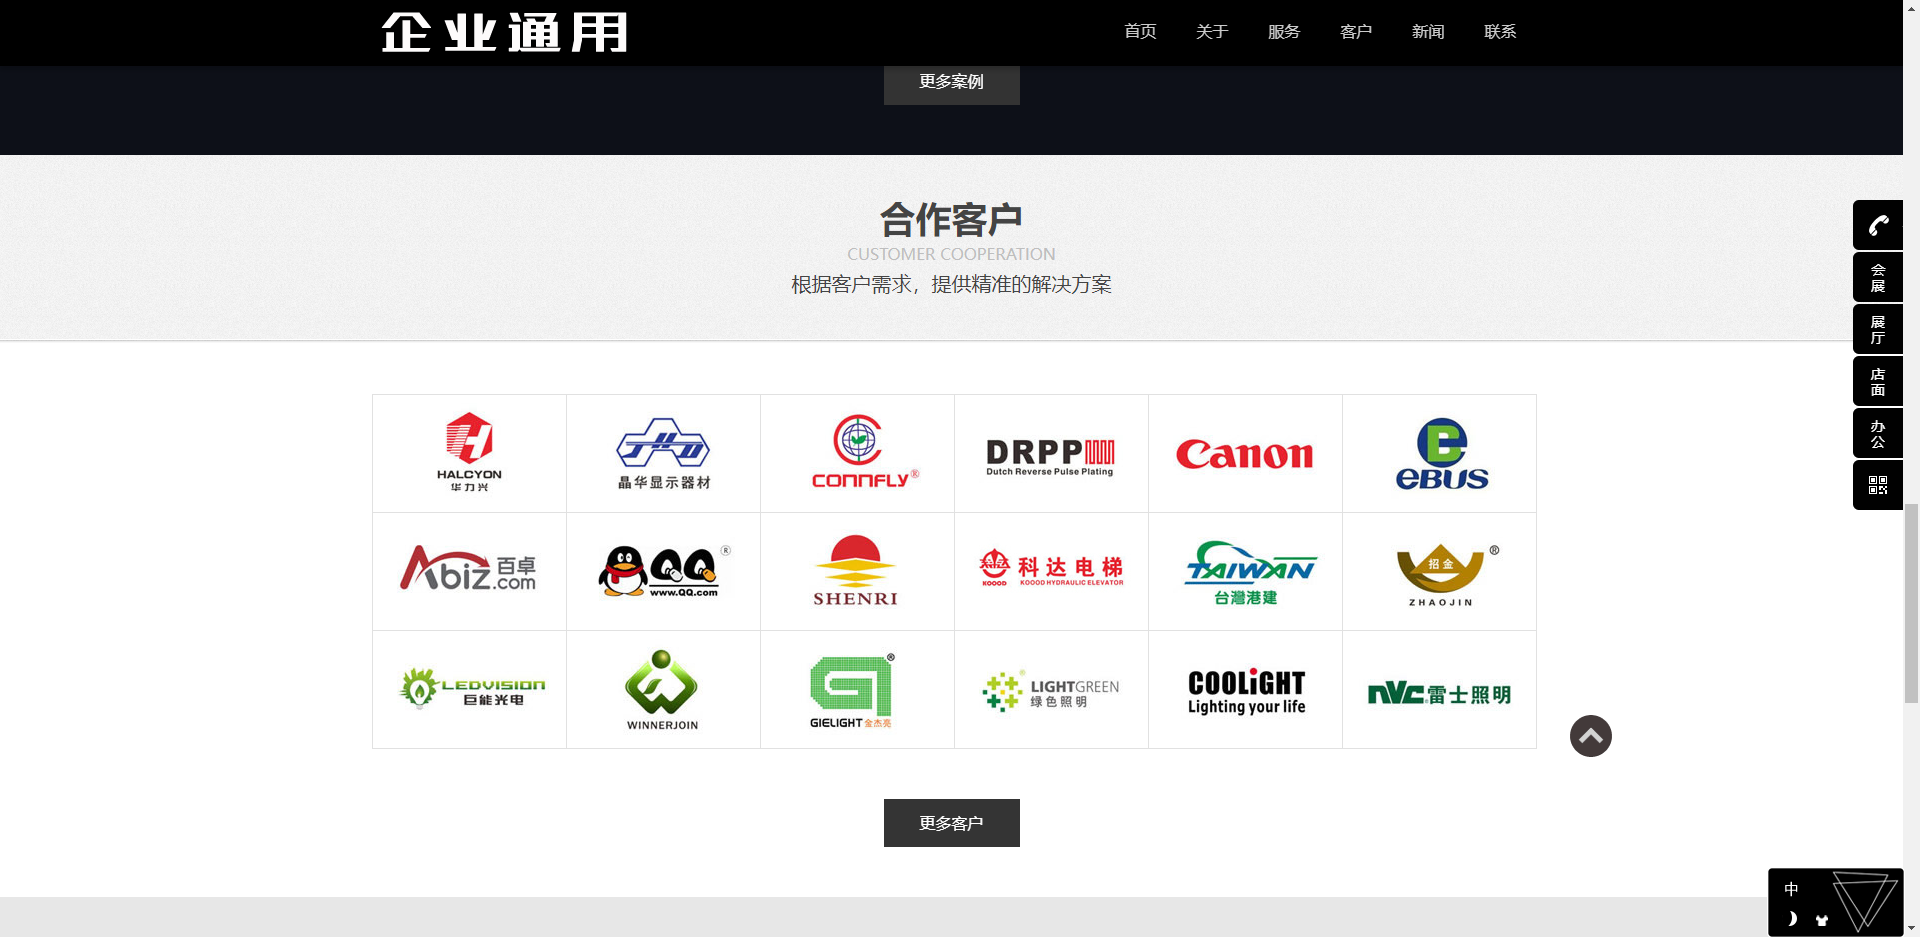Open the HALCYON 华力兴 client logo
The height and width of the screenshot is (937, 1920).
(470, 453)
